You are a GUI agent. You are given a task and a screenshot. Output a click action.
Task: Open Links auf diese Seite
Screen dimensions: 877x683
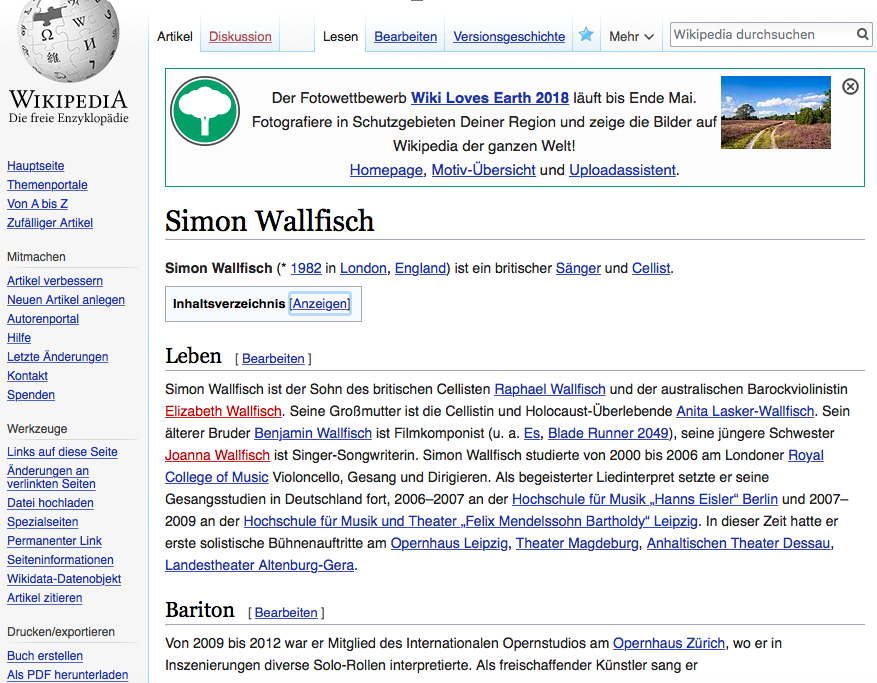[x=62, y=453]
